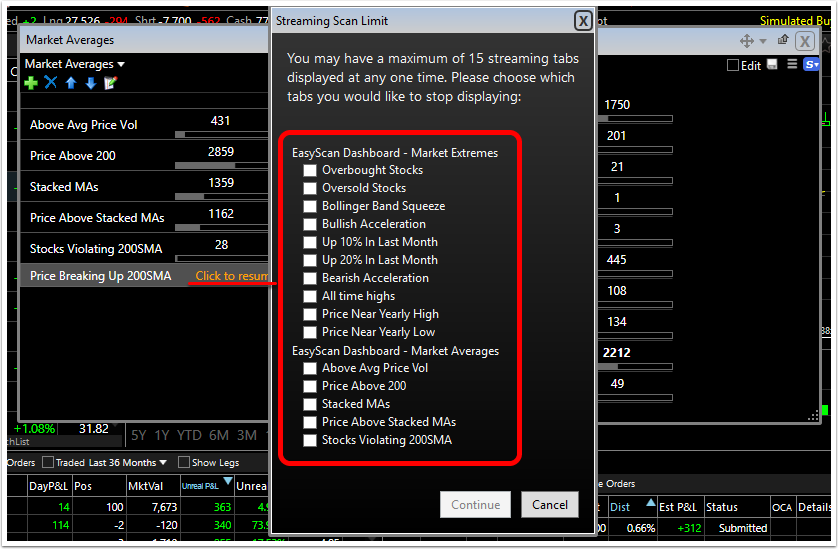Check Up 10% In Last Month
838x549 pixels.
(310, 243)
